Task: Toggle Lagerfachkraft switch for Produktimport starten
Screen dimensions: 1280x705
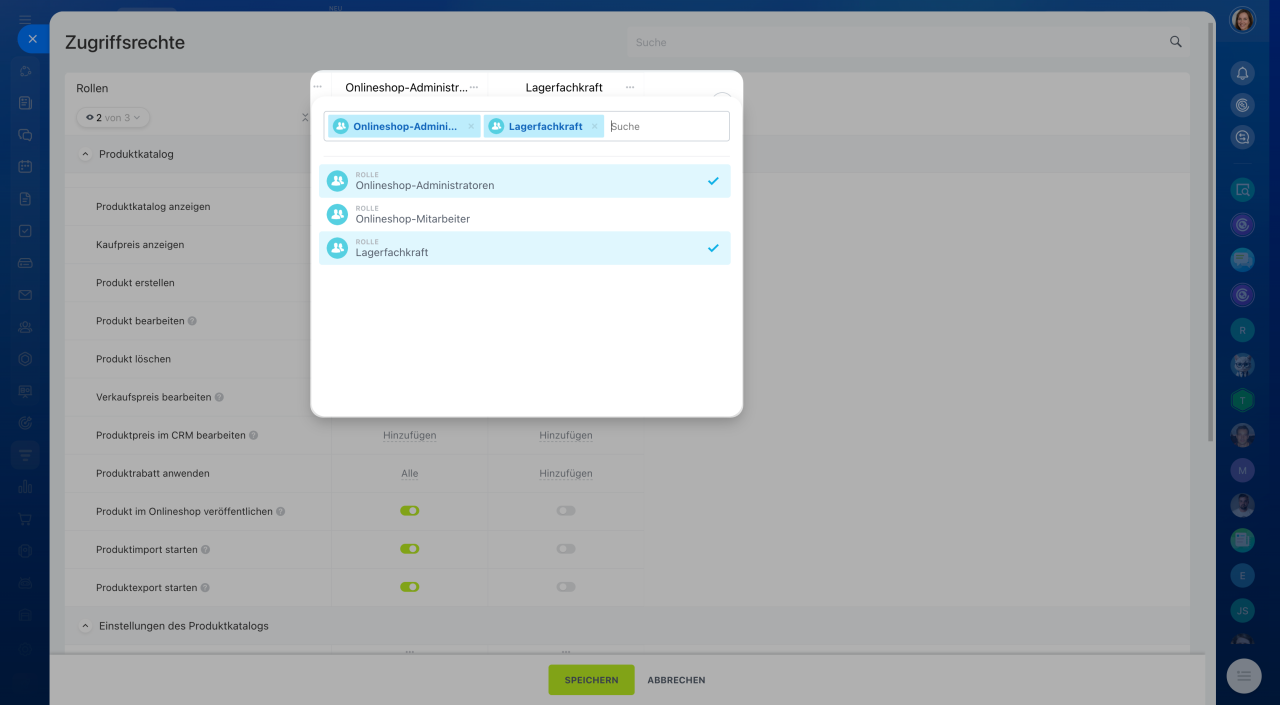Action: click(x=566, y=549)
